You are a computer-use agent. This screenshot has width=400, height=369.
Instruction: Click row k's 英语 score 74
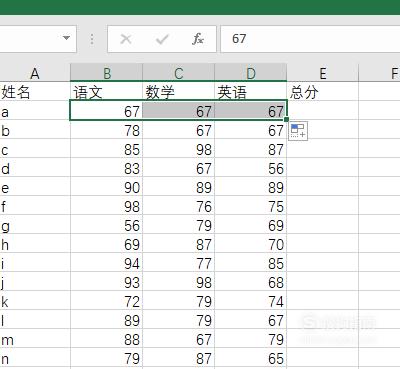click(x=251, y=301)
